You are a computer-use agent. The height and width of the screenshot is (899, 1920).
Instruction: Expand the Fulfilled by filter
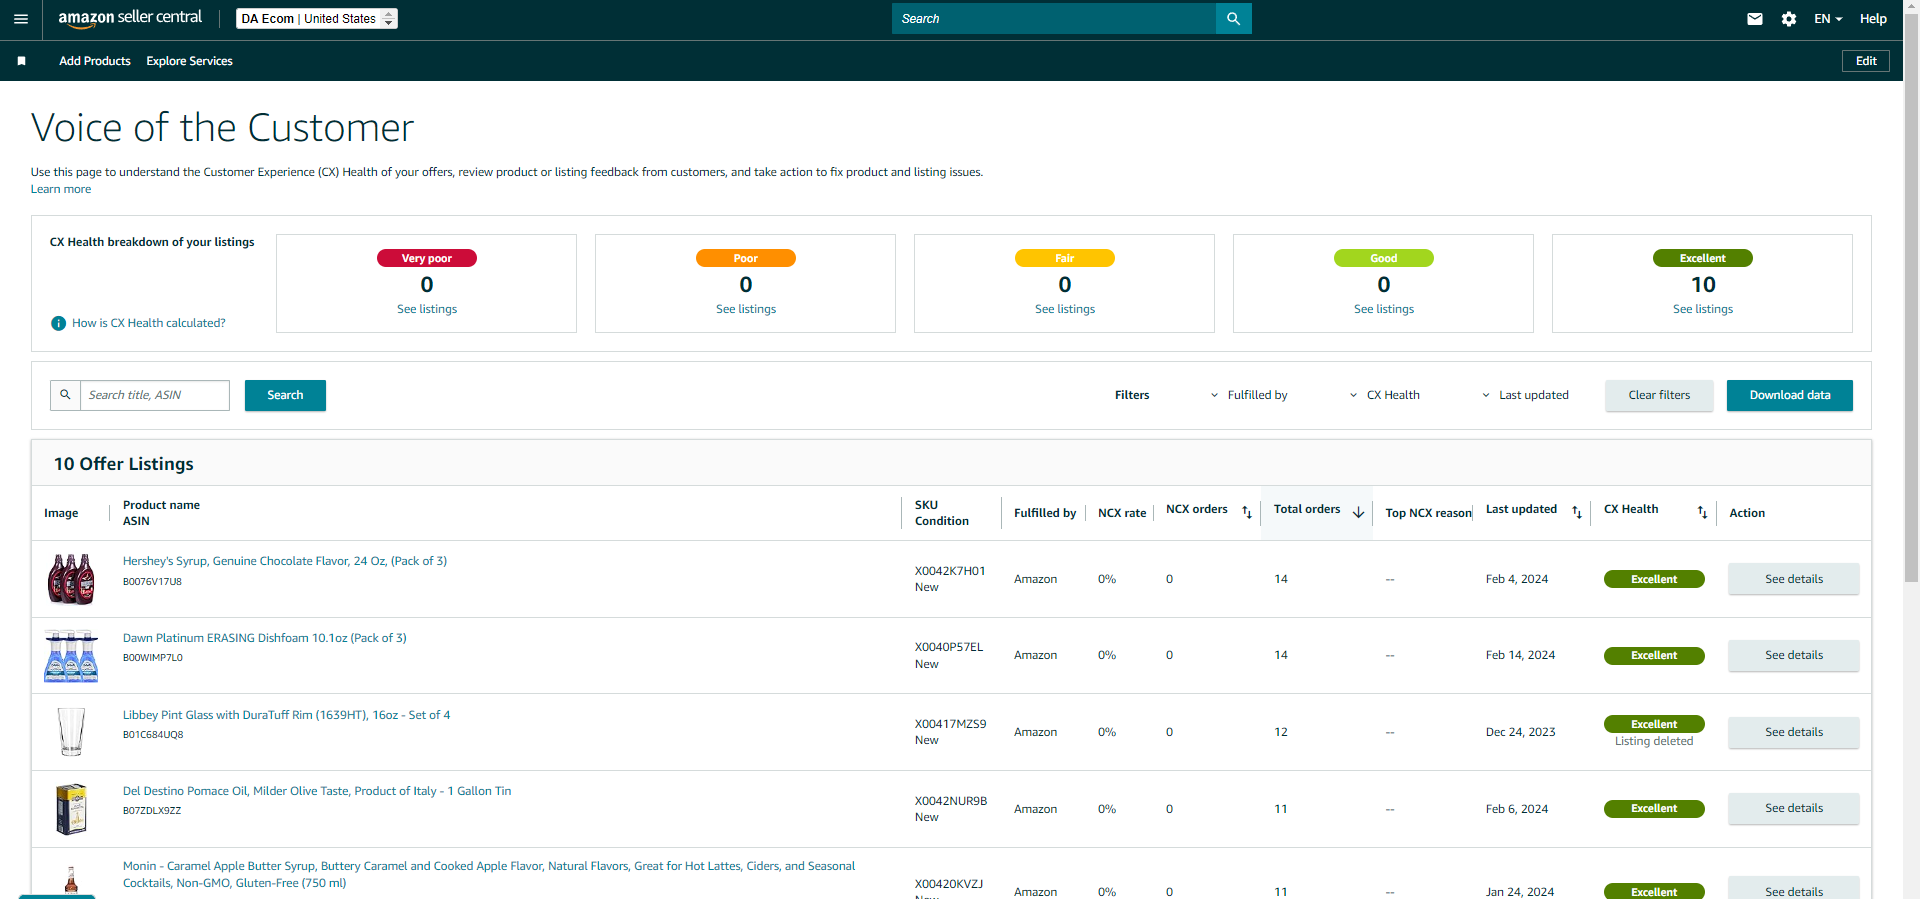(1249, 395)
